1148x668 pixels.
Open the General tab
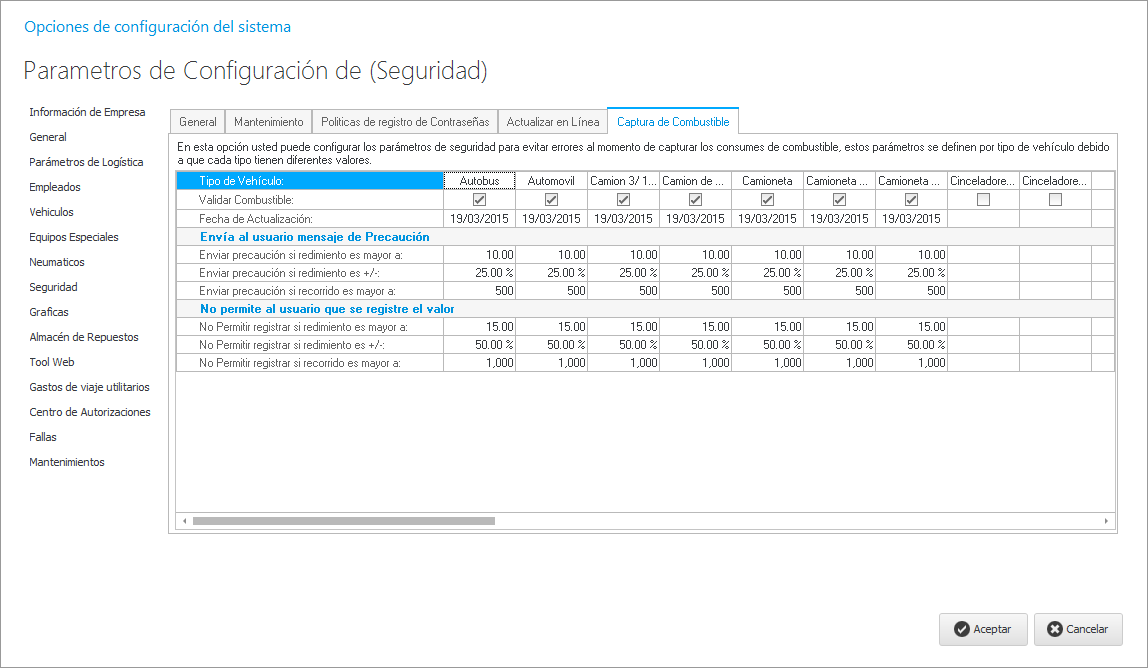[x=197, y=122]
